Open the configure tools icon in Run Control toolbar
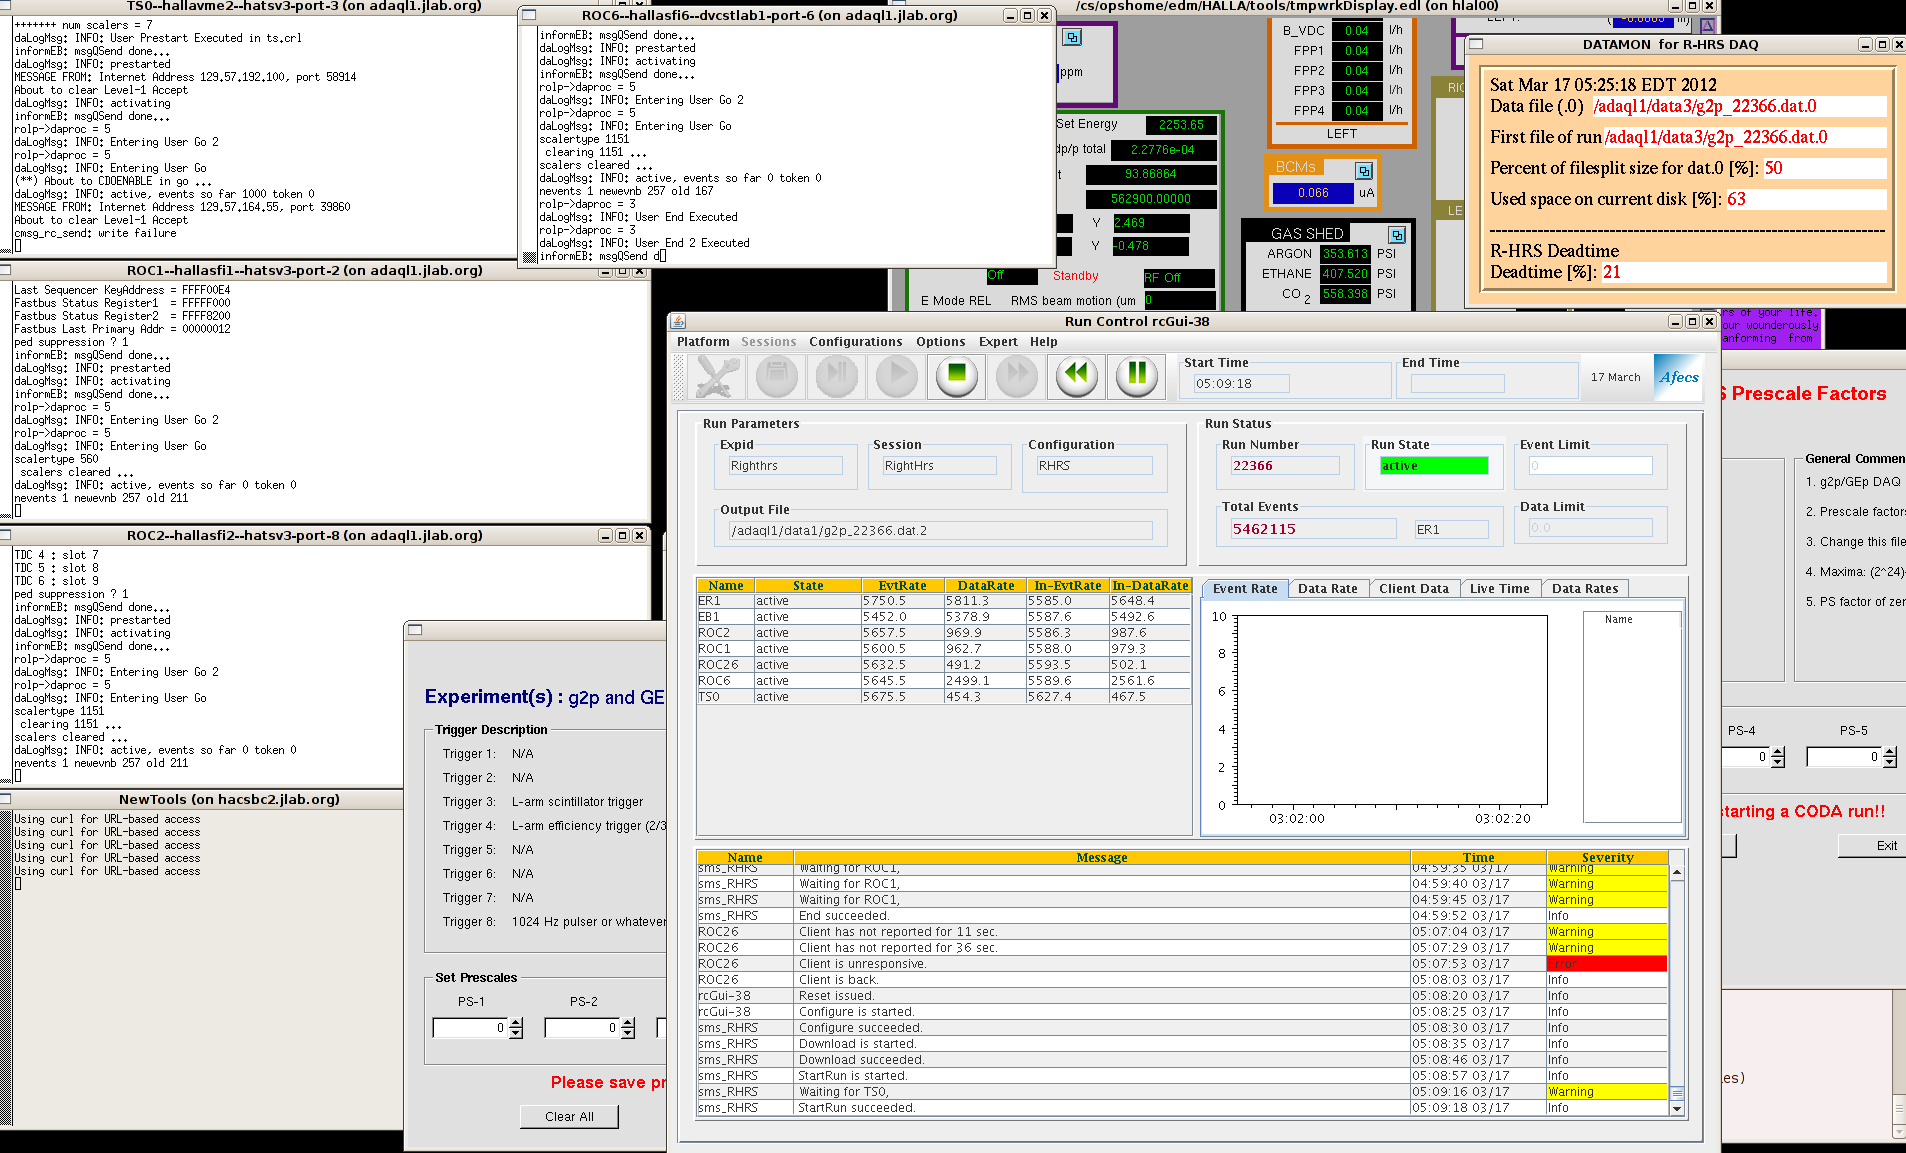This screenshot has height=1153, width=1906. (716, 377)
